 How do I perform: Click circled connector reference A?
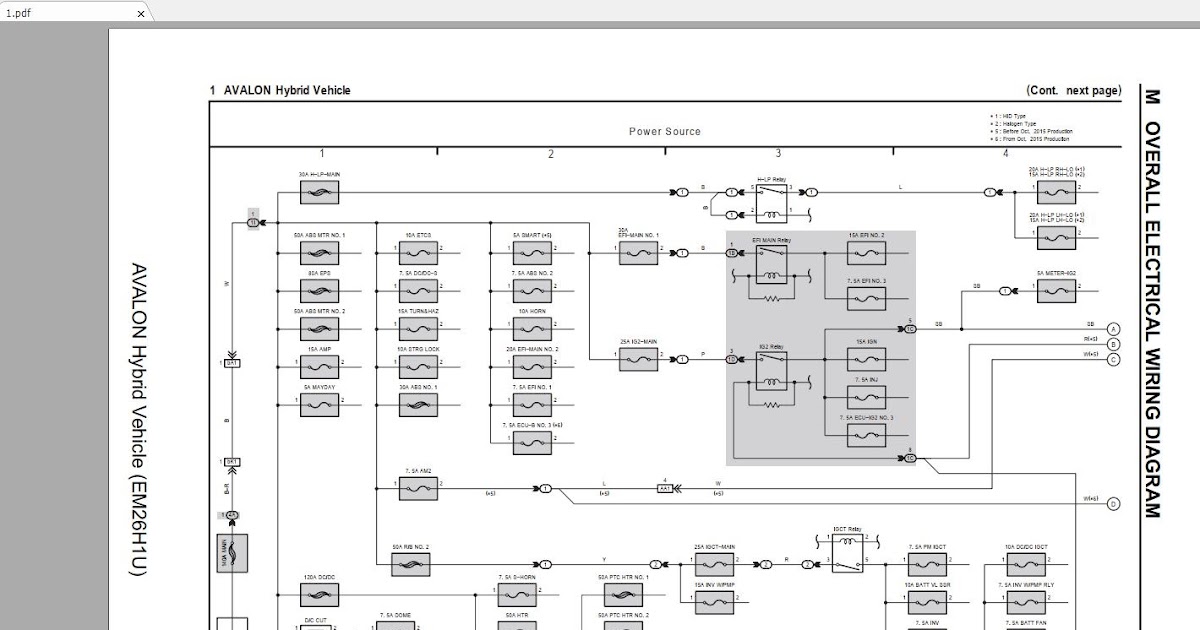(1114, 329)
